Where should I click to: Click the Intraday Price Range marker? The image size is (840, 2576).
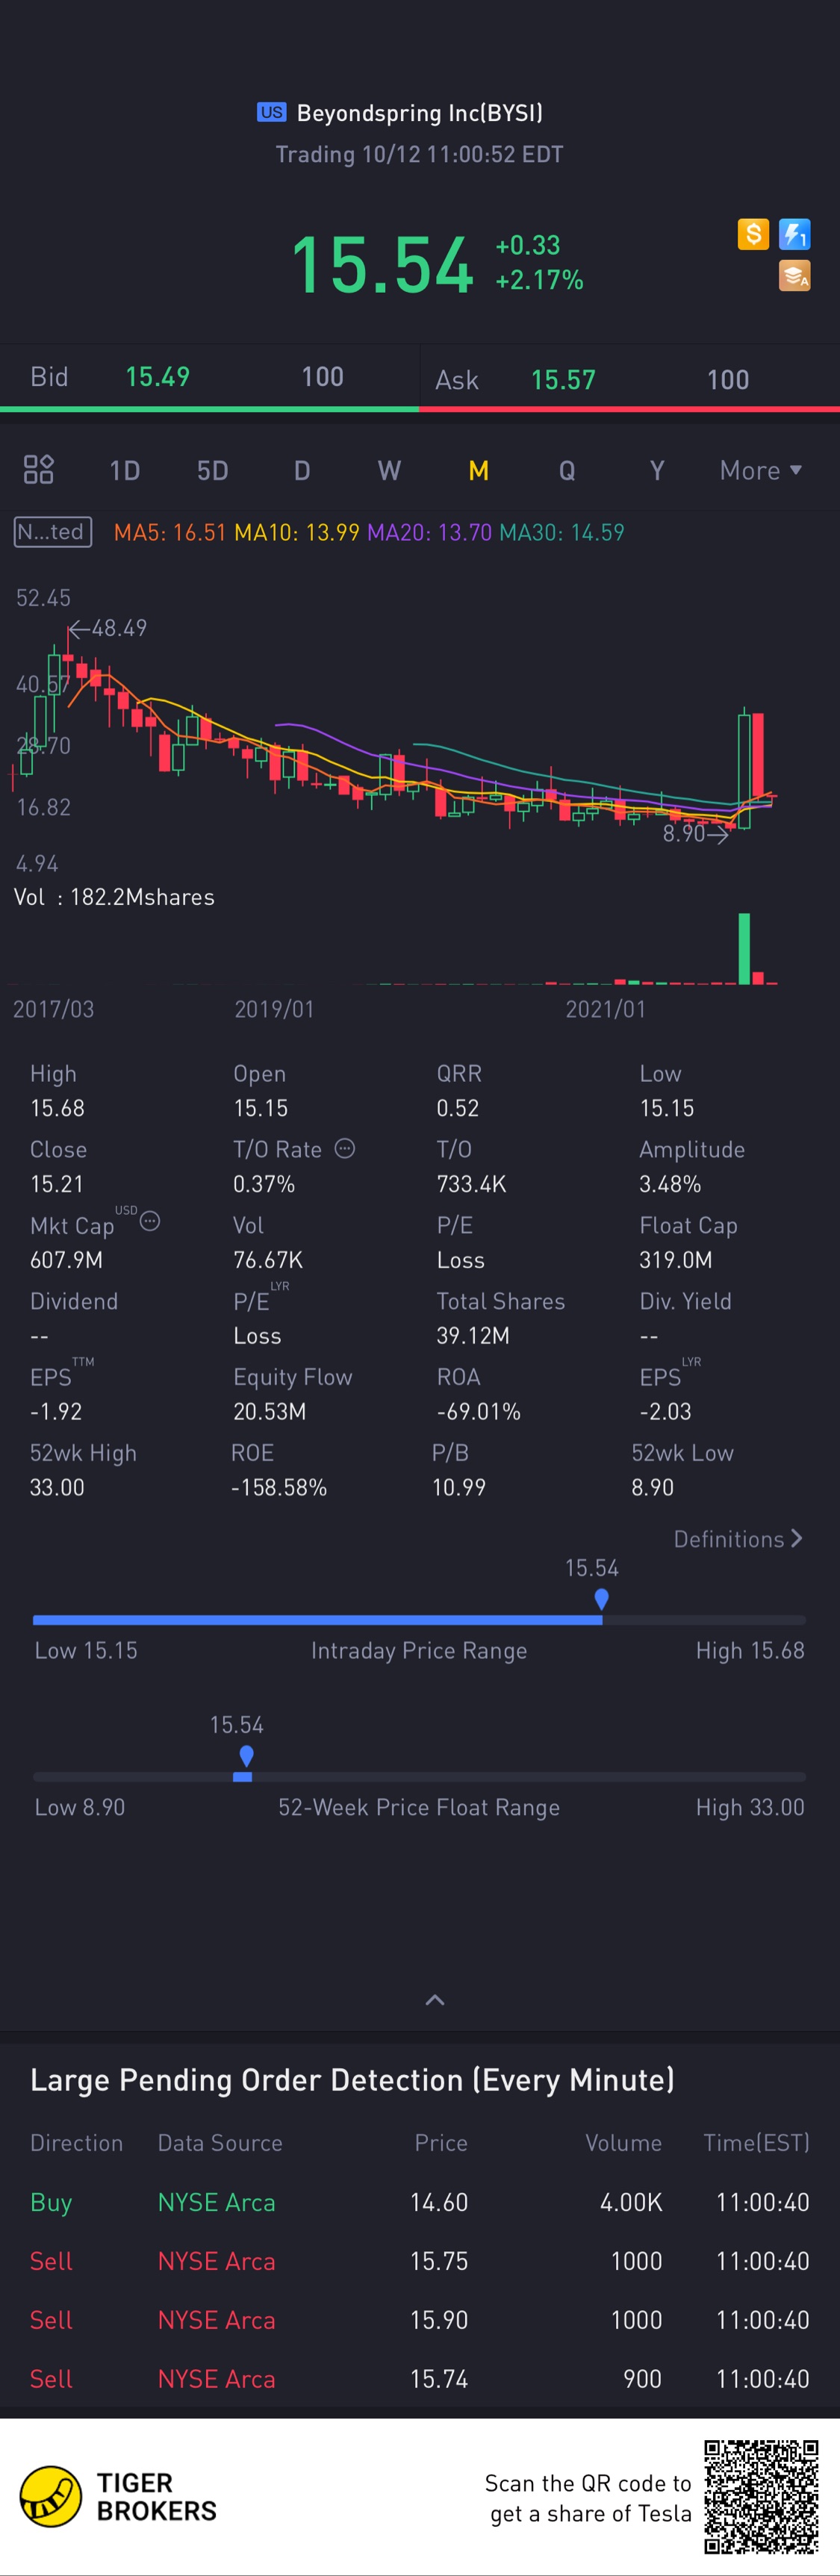[601, 1599]
